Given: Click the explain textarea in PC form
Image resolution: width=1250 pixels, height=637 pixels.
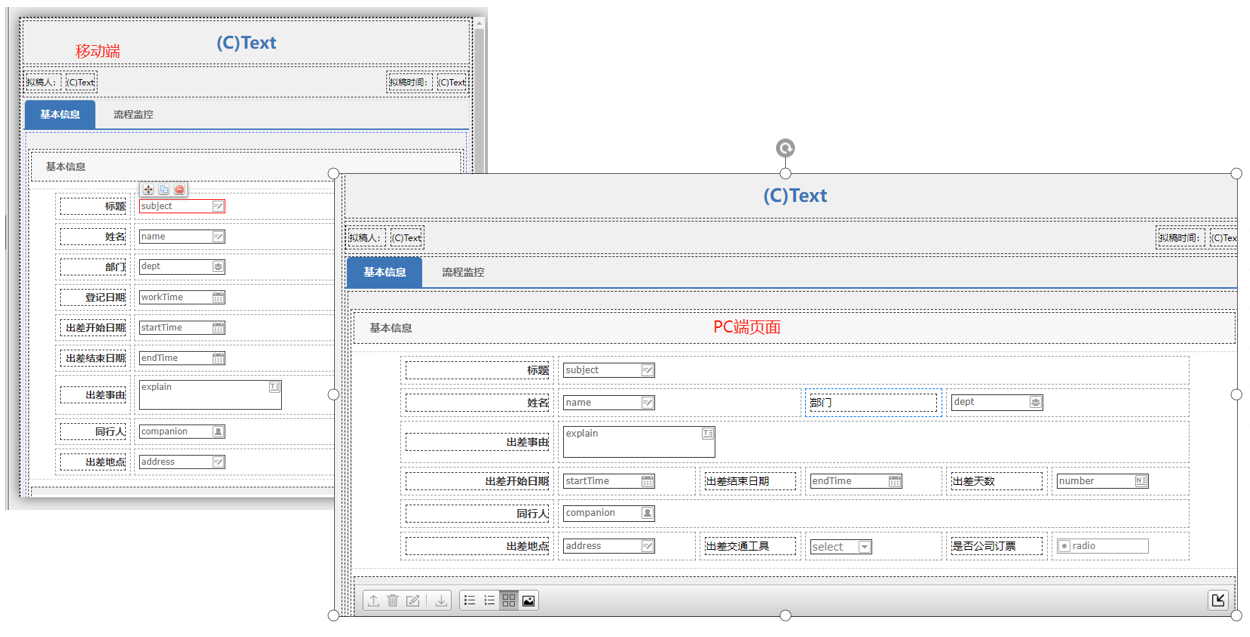Looking at the screenshot, I should point(639,442).
